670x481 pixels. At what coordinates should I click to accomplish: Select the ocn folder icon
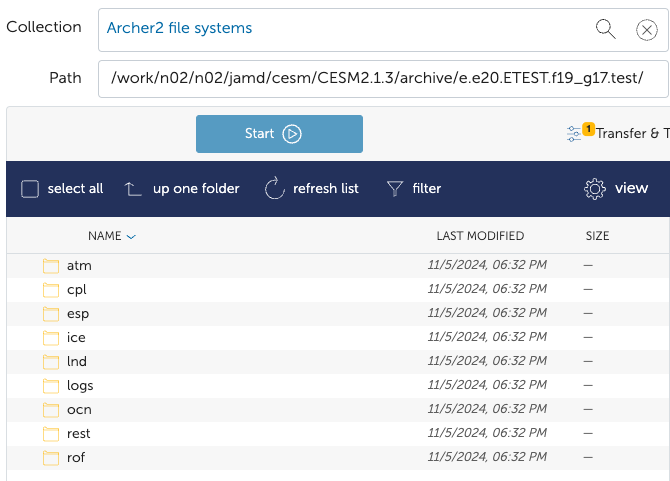click(51, 410)
